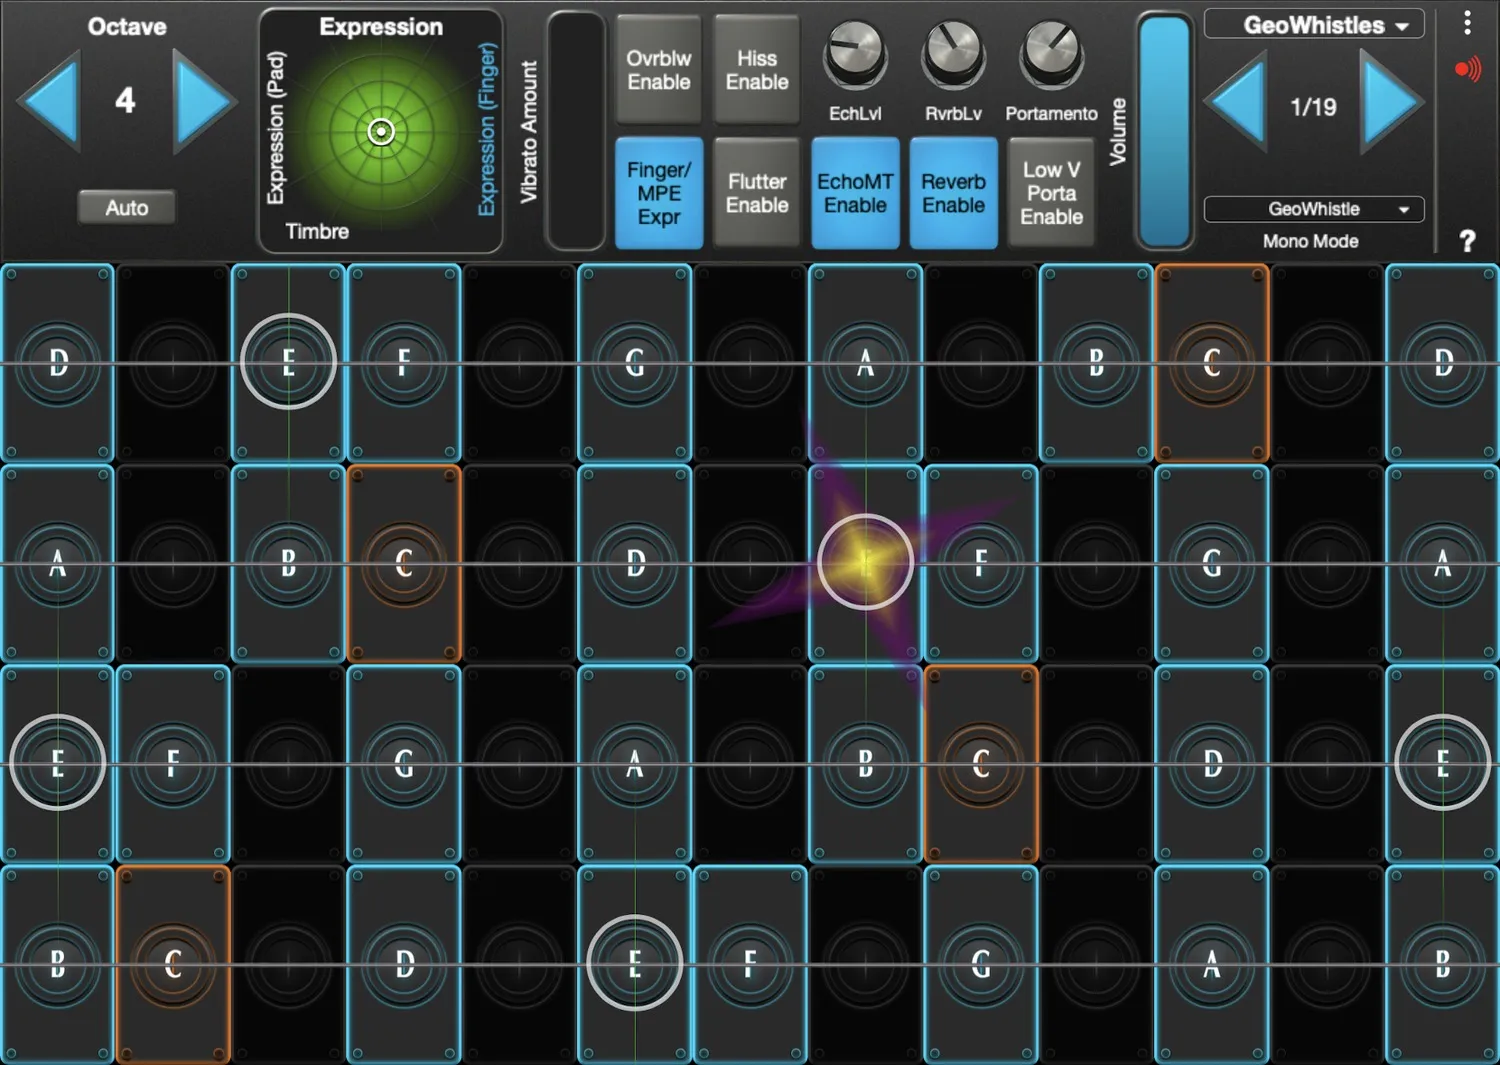Disable Reverb Enable
This screenshot has width=1500, height=1065.
(953, 193)
